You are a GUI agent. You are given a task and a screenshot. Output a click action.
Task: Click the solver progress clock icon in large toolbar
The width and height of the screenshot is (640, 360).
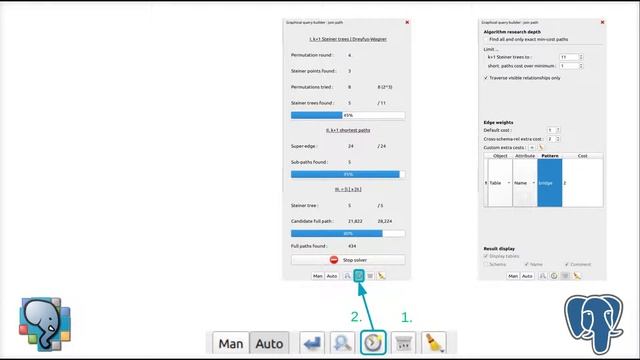coord(373,343)
